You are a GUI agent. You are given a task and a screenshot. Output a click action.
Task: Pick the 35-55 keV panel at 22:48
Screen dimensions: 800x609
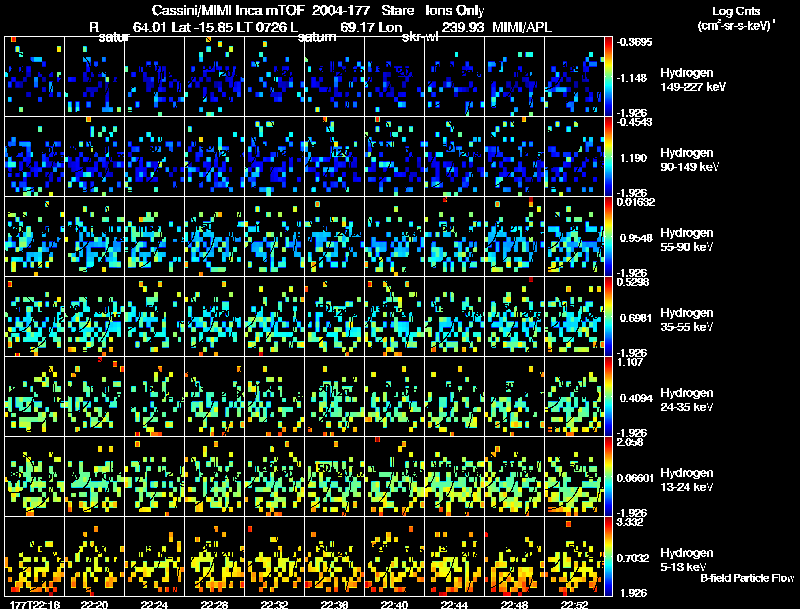514,316
